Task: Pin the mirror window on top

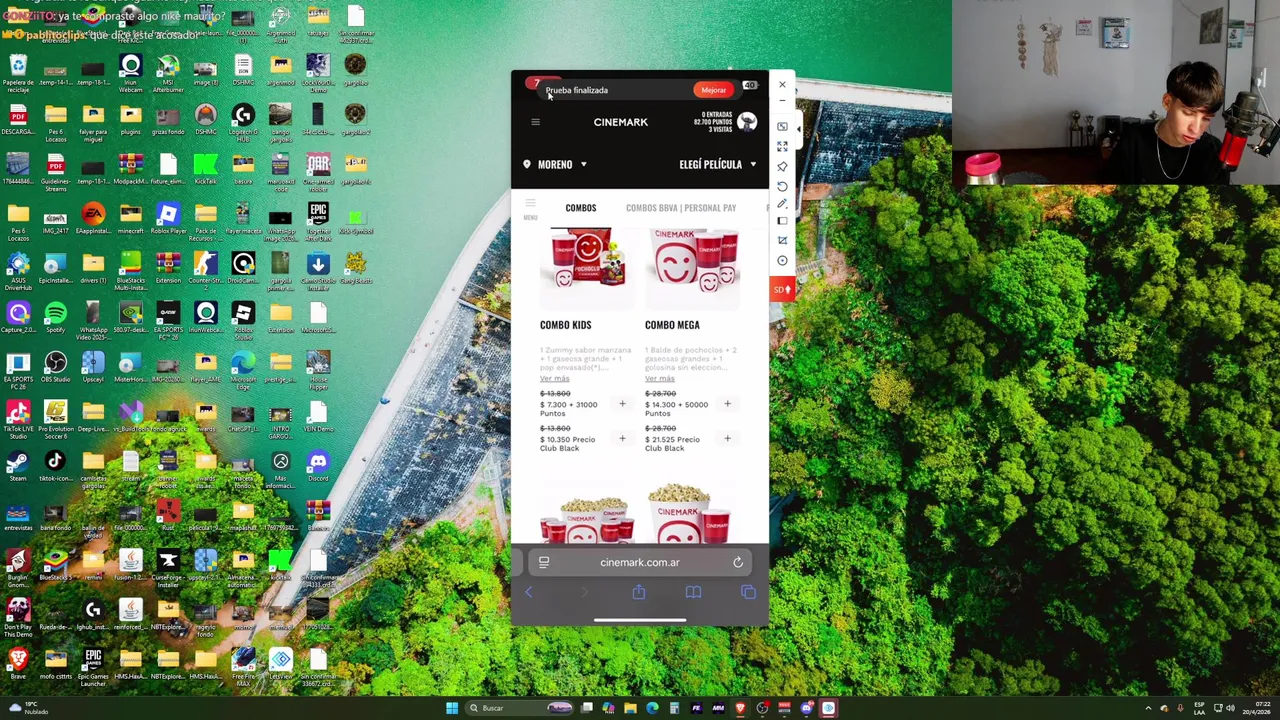Action: tap(782, 166)
